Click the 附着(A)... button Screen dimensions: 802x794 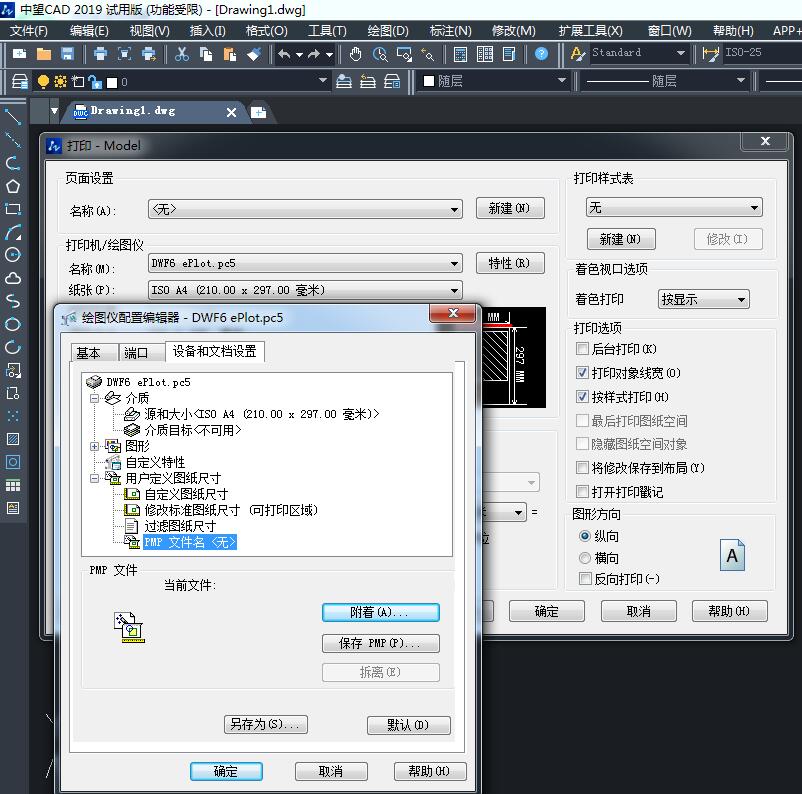pos(381,612)
